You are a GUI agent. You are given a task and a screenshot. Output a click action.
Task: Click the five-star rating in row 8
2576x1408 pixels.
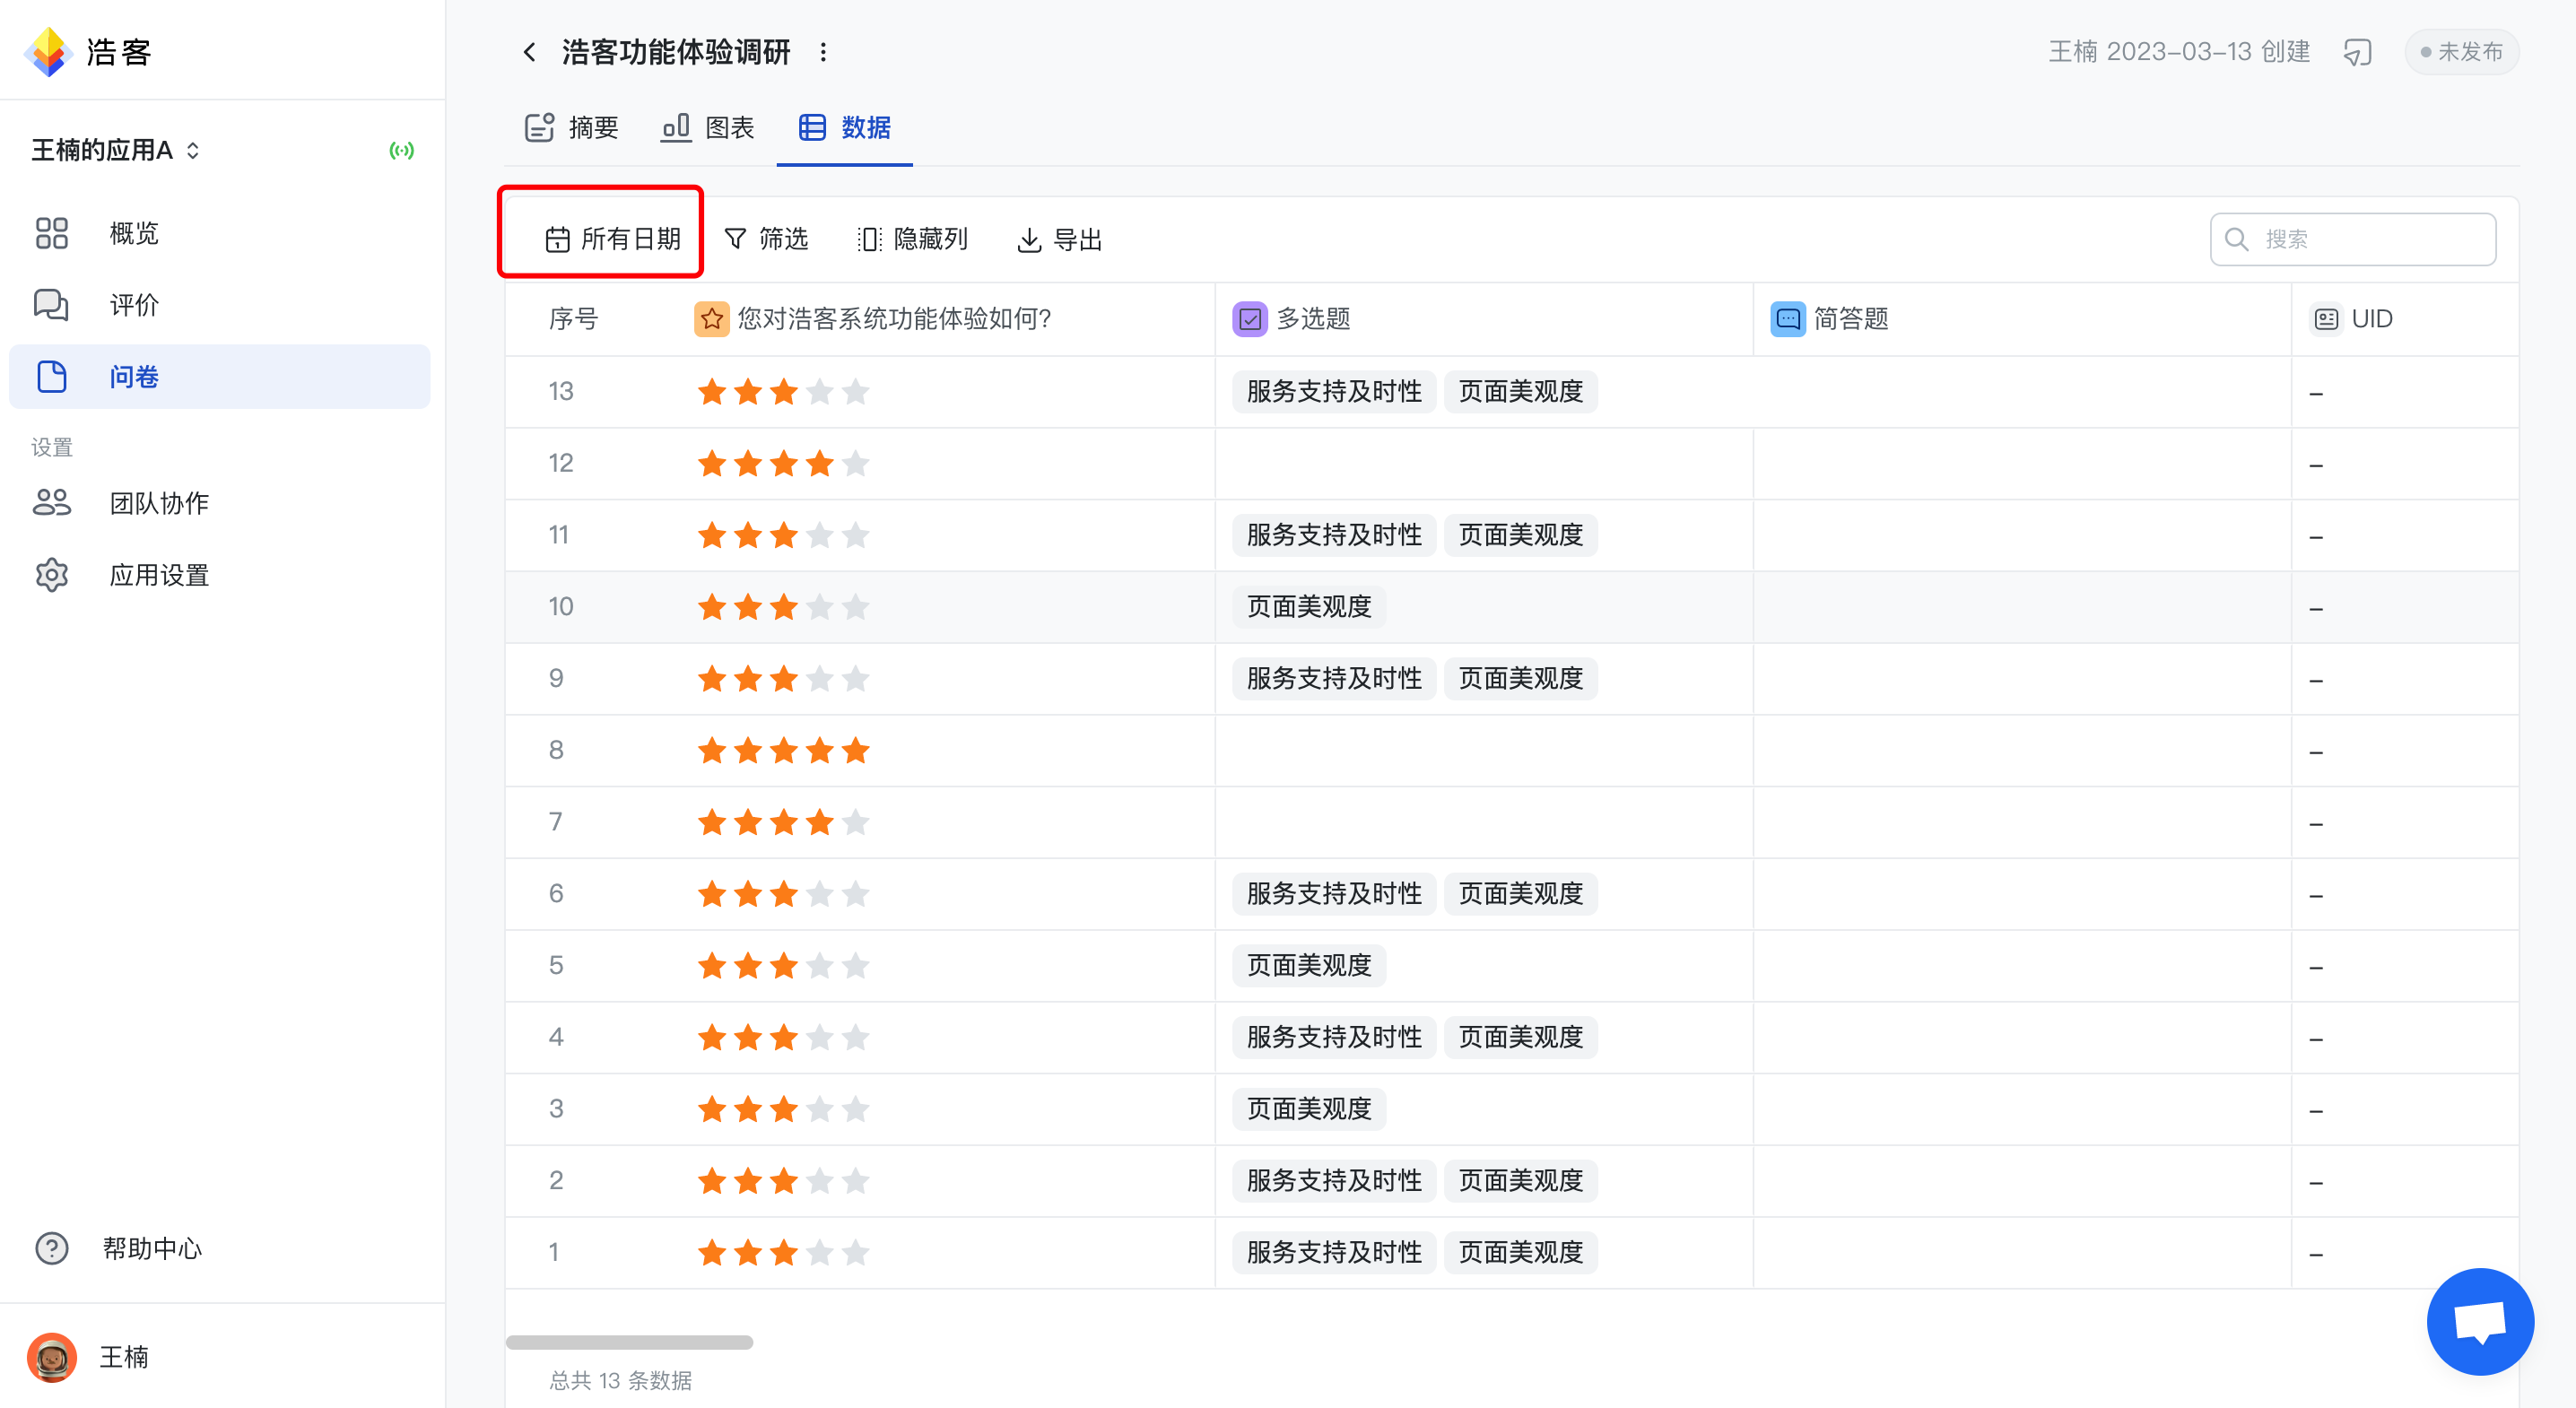(783, 751)
